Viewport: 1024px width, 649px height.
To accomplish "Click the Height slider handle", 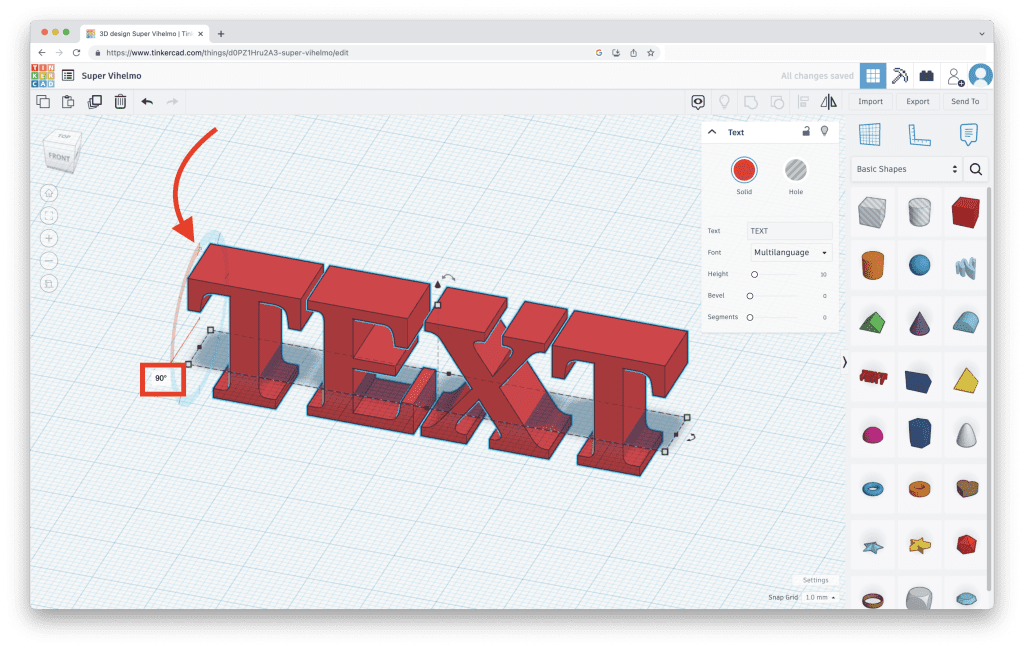I will pos(754,274).
